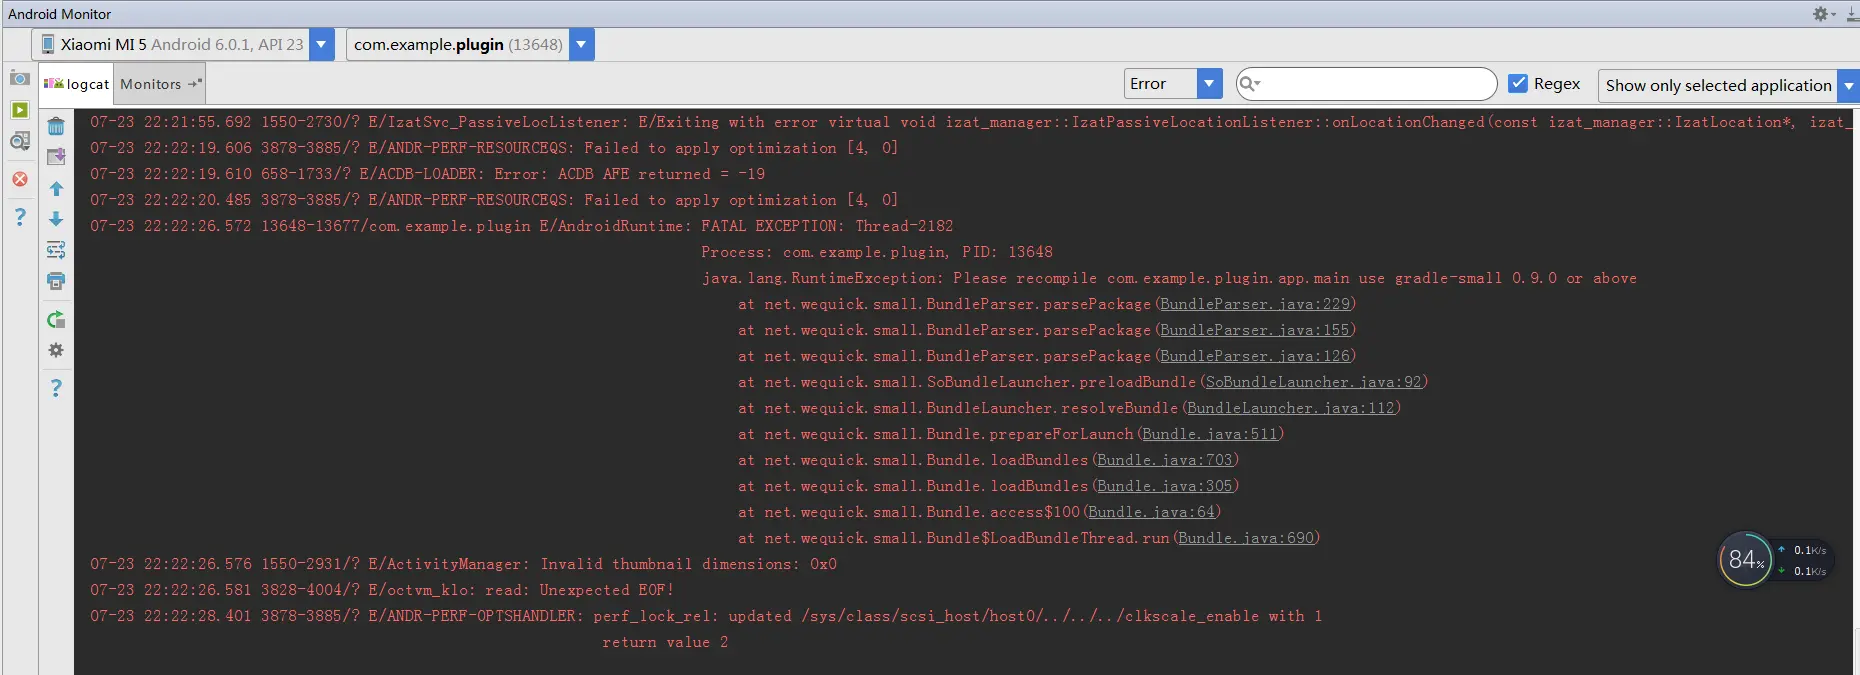
Task: Click the scroll to end icon
Action: (x=56, y=156)
